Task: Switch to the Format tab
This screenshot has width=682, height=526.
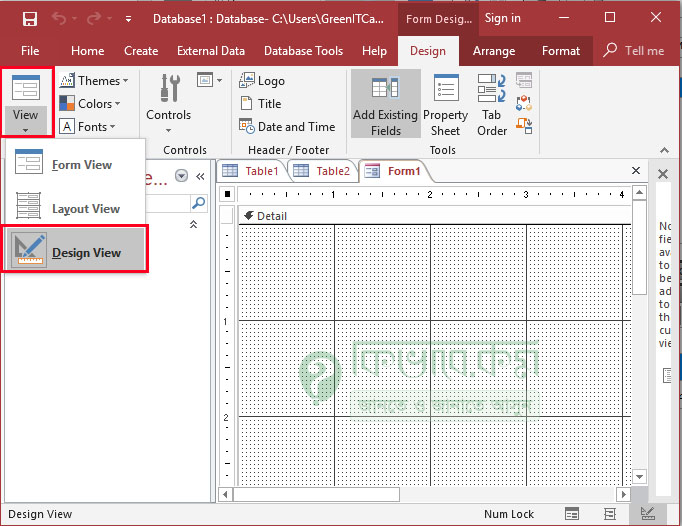Action: (561, 51)
